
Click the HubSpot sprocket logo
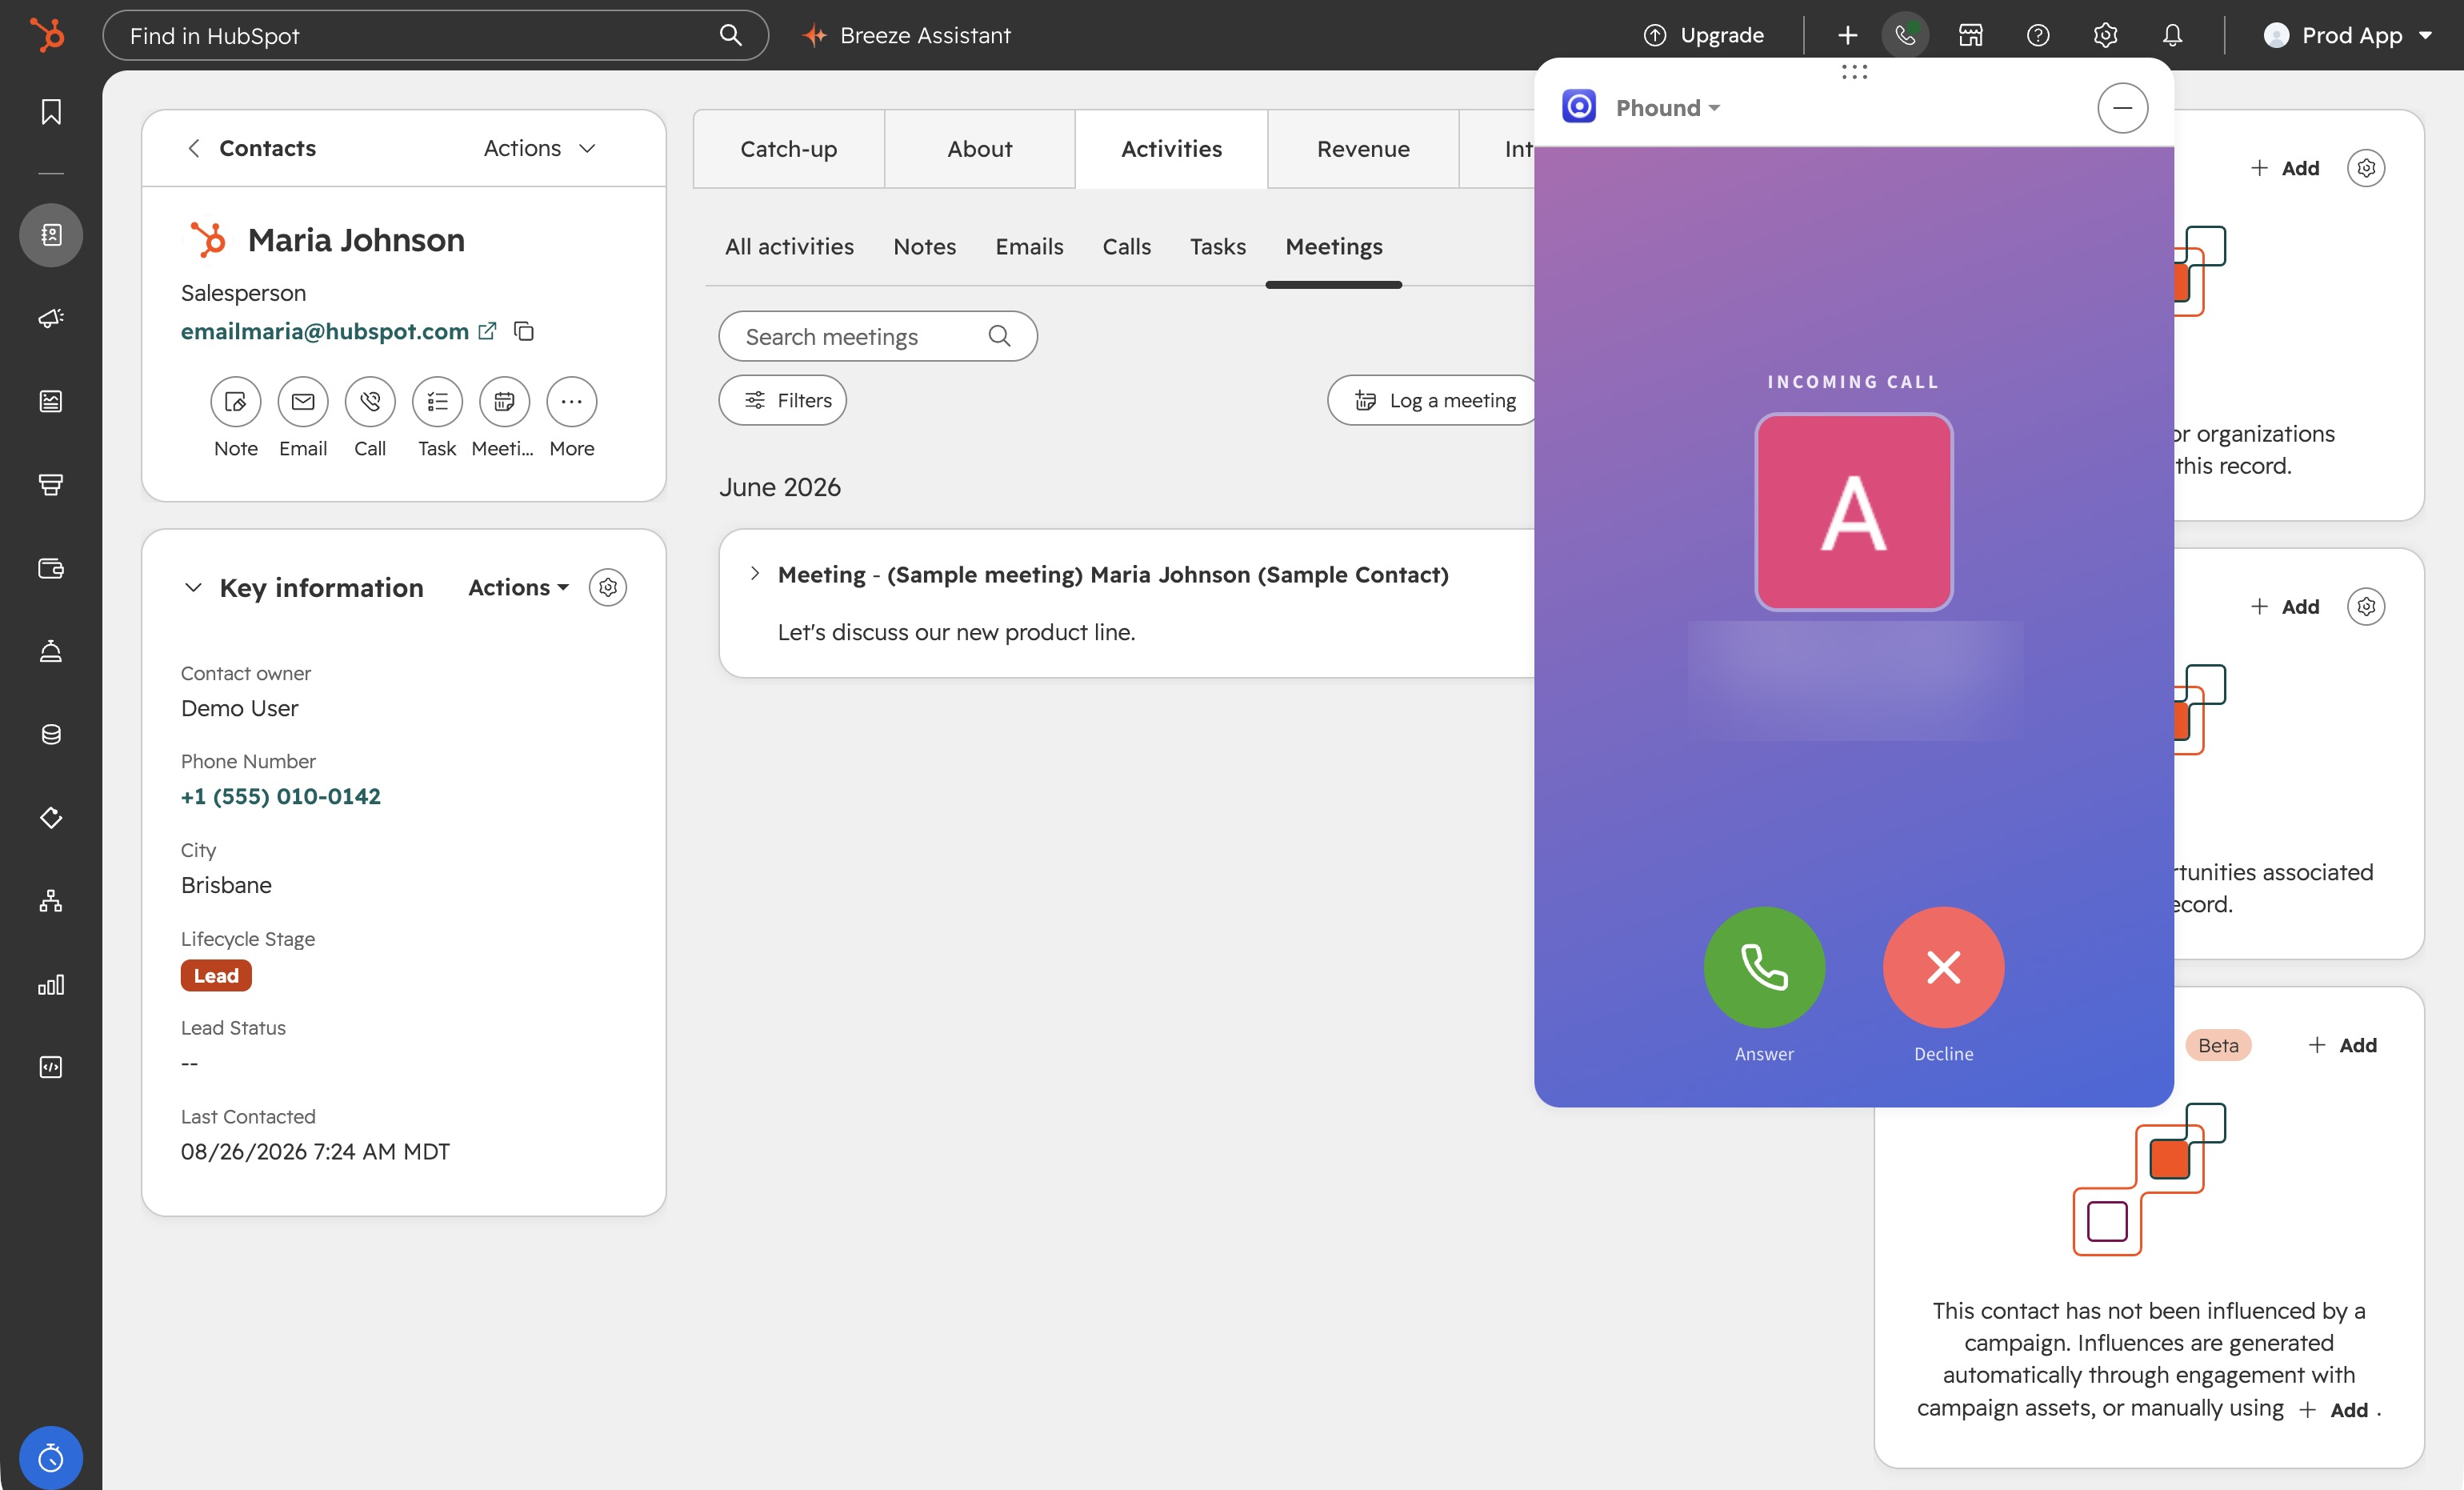pyautogui.click(x=47, y=35)
